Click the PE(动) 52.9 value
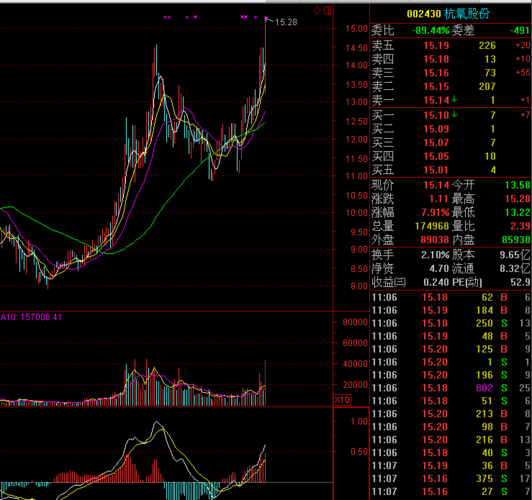The width and height of the screenshot is (532, 500). click(520, 282)
